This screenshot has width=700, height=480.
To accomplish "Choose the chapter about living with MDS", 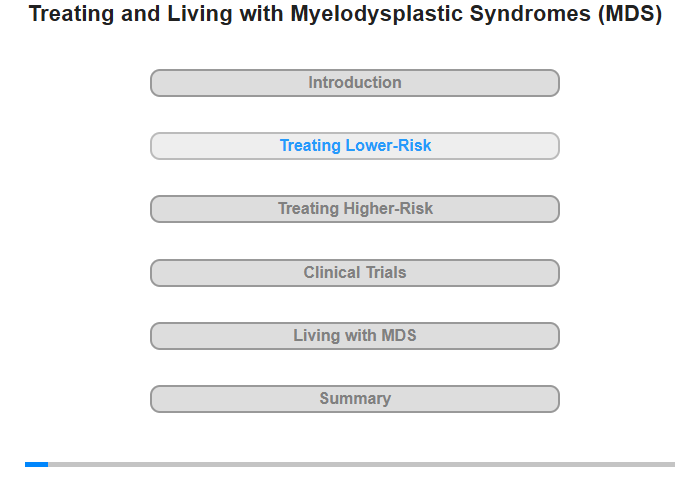I will [x=354, y=336].
